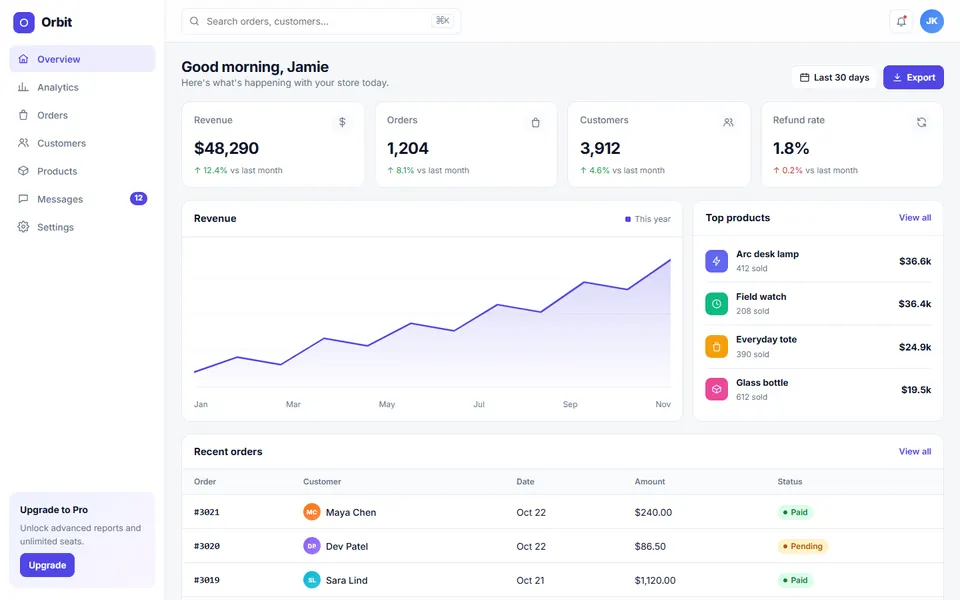Click the $86.50 amount

click(x=650, y=546)
